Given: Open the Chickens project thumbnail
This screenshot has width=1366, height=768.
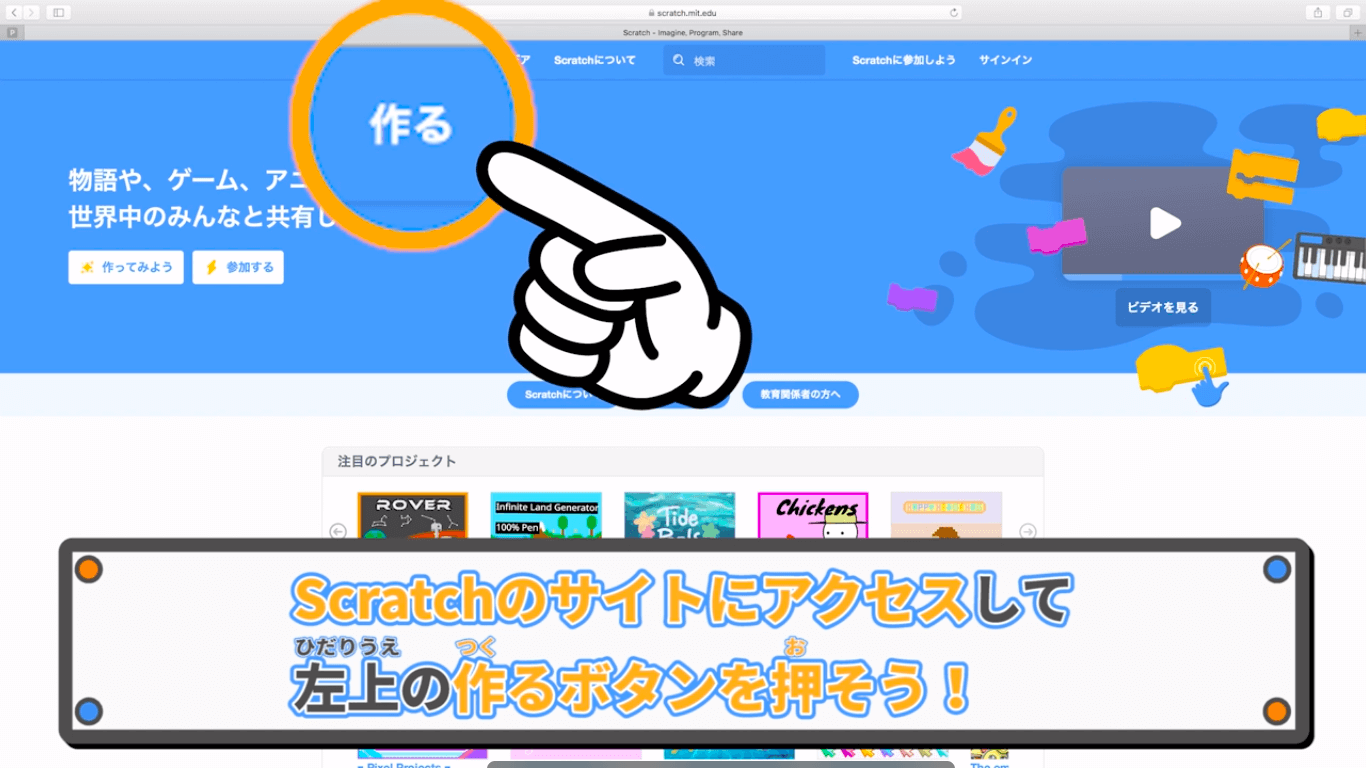Looking at the screenshot, I should tap(813, 516).
